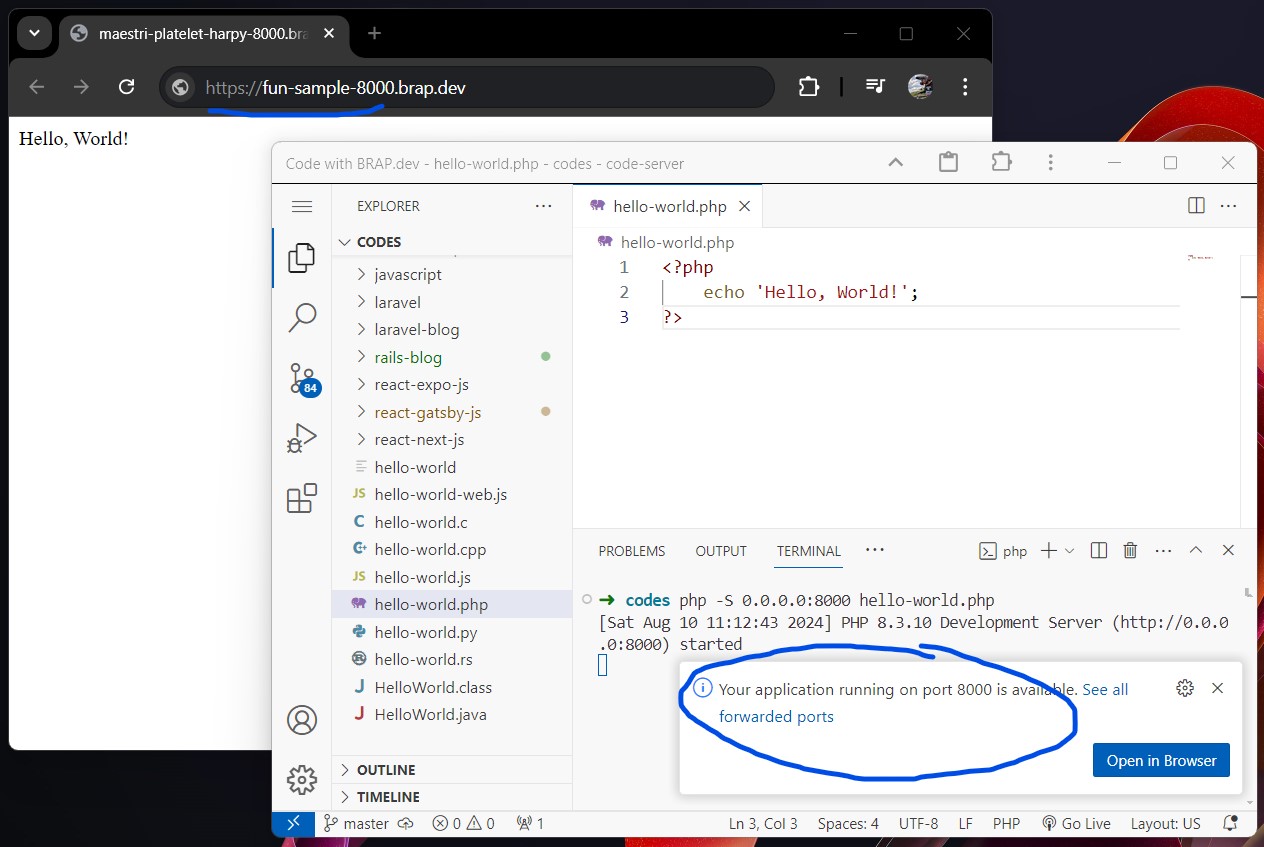The height and width of the screenshot is (847, 1264).
Task: Switch to the PROBLEMS tab
Action: (x=631, y=550)
